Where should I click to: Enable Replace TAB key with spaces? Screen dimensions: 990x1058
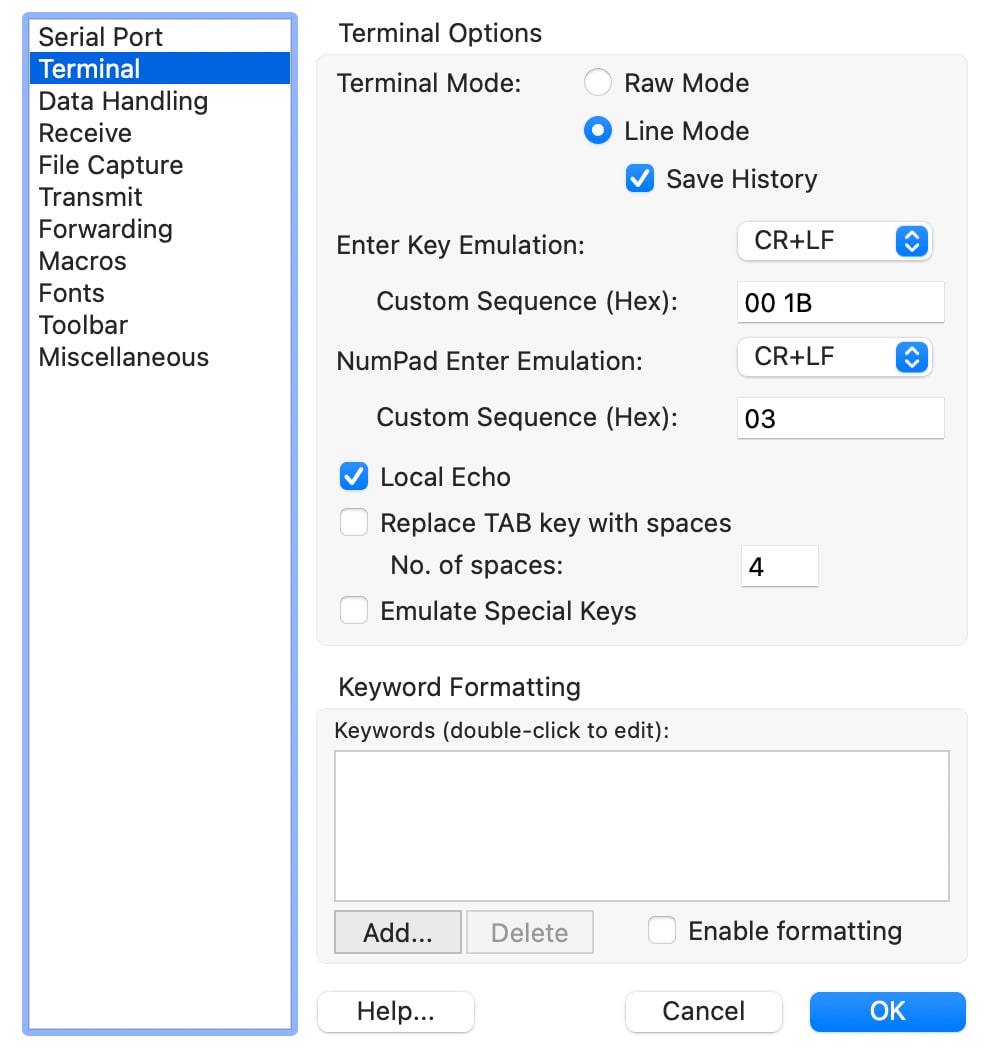(354, 523)
